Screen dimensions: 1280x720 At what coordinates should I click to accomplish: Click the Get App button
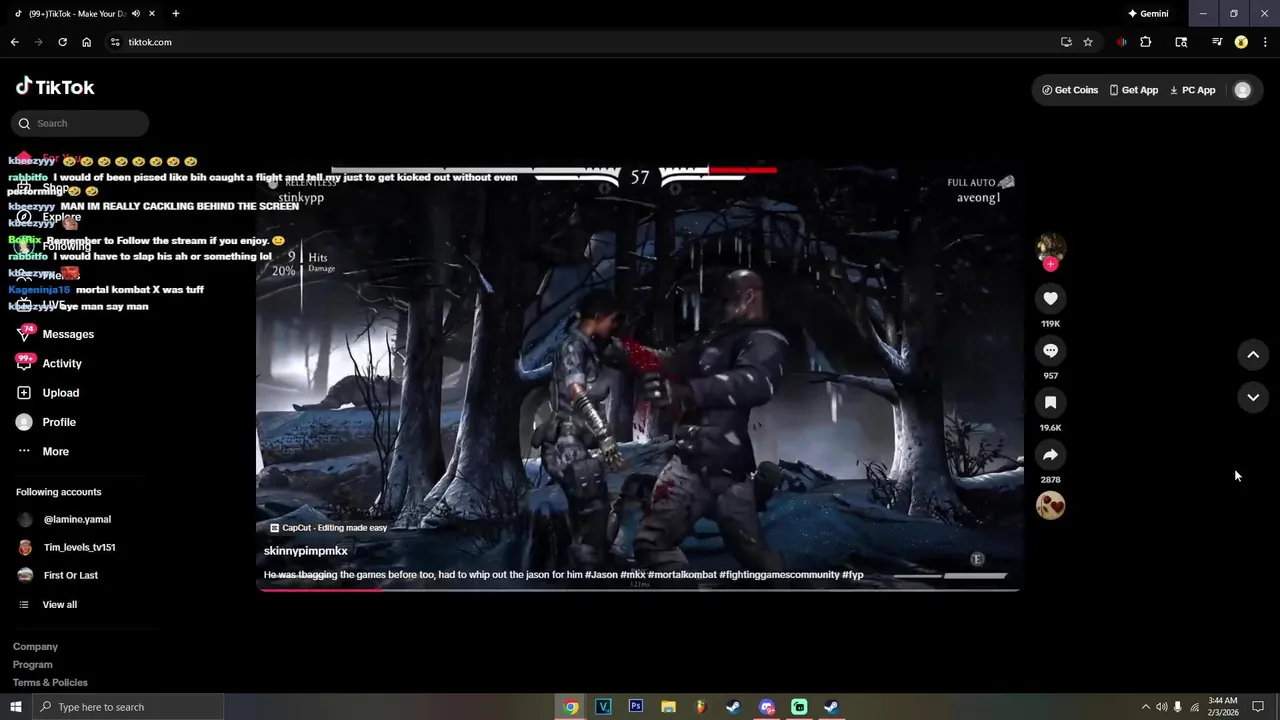(x=1133, y=90)
